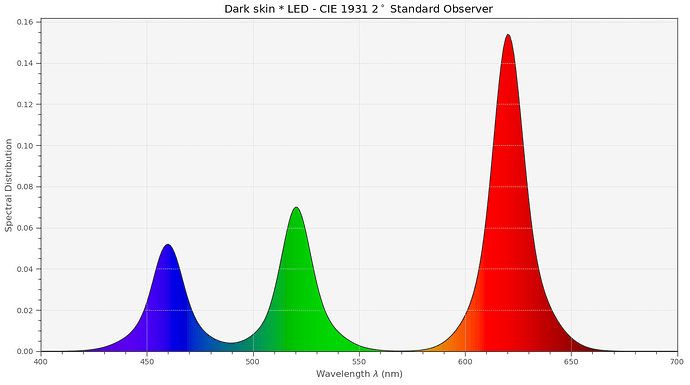Click the 550 tick label on x-axis

point(359,362)
